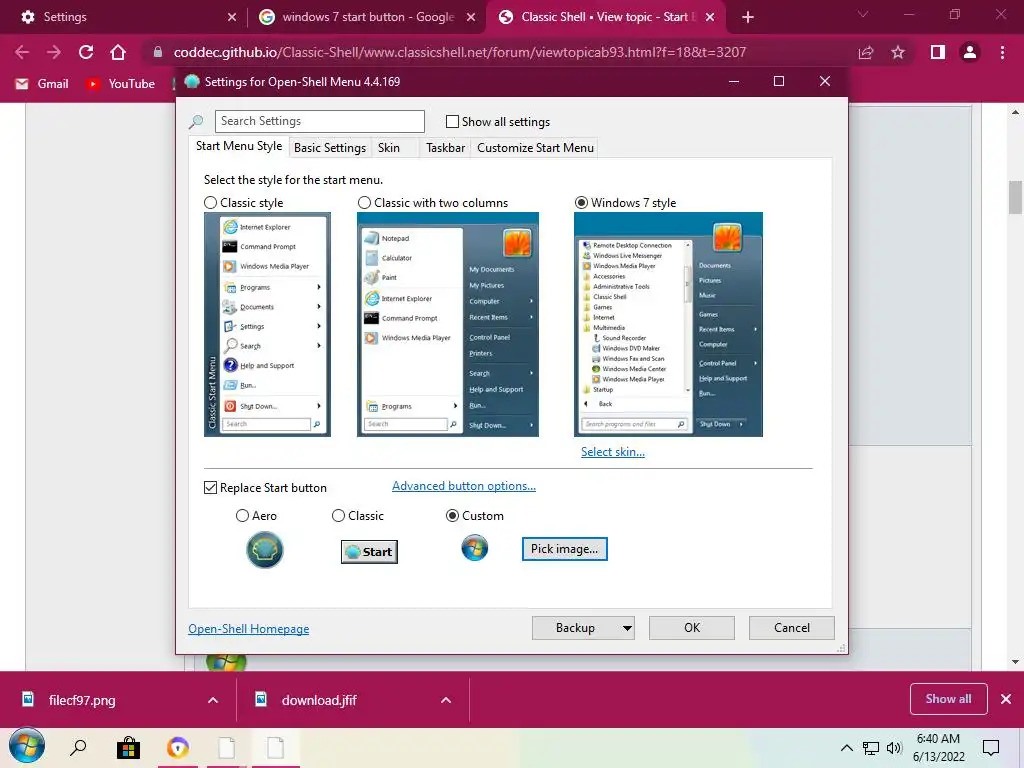Viewport: 1024px width, 768px height.
Task: Open the clock showing 6:40 AM
Action: [938, 748]
